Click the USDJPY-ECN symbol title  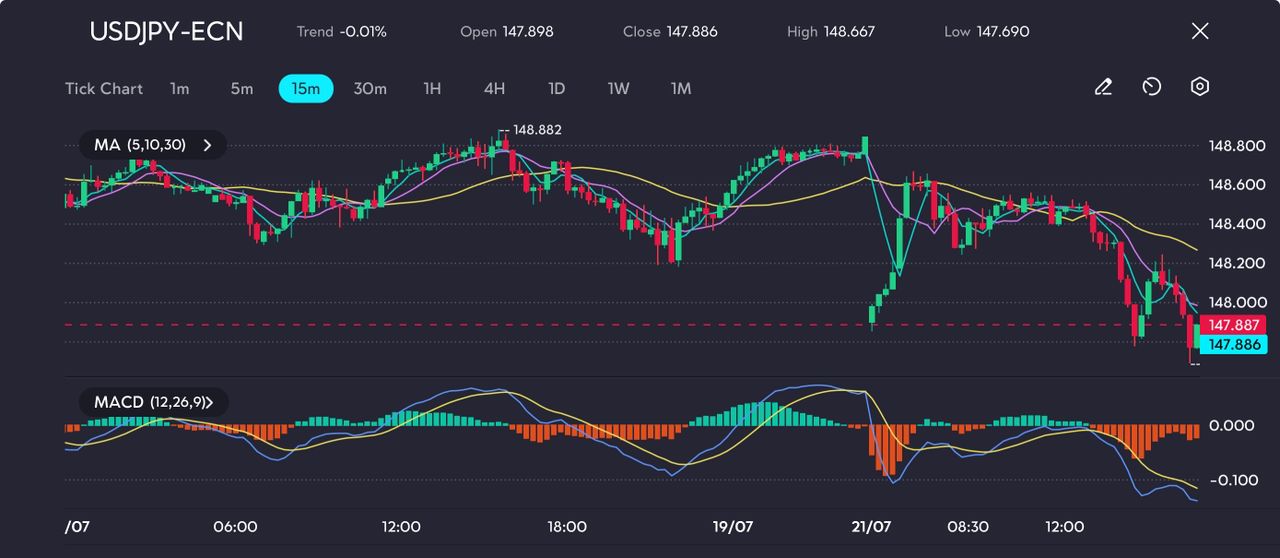[166, 31]
